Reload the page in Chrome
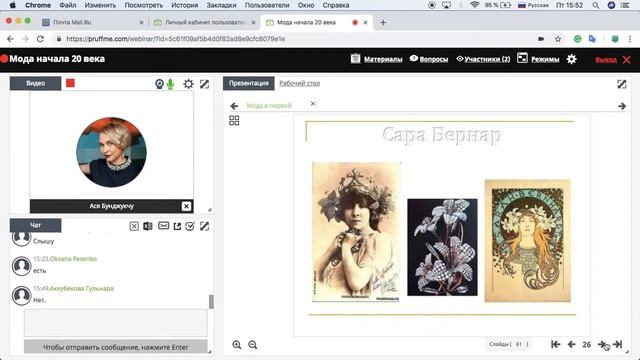 pos(40,39)
